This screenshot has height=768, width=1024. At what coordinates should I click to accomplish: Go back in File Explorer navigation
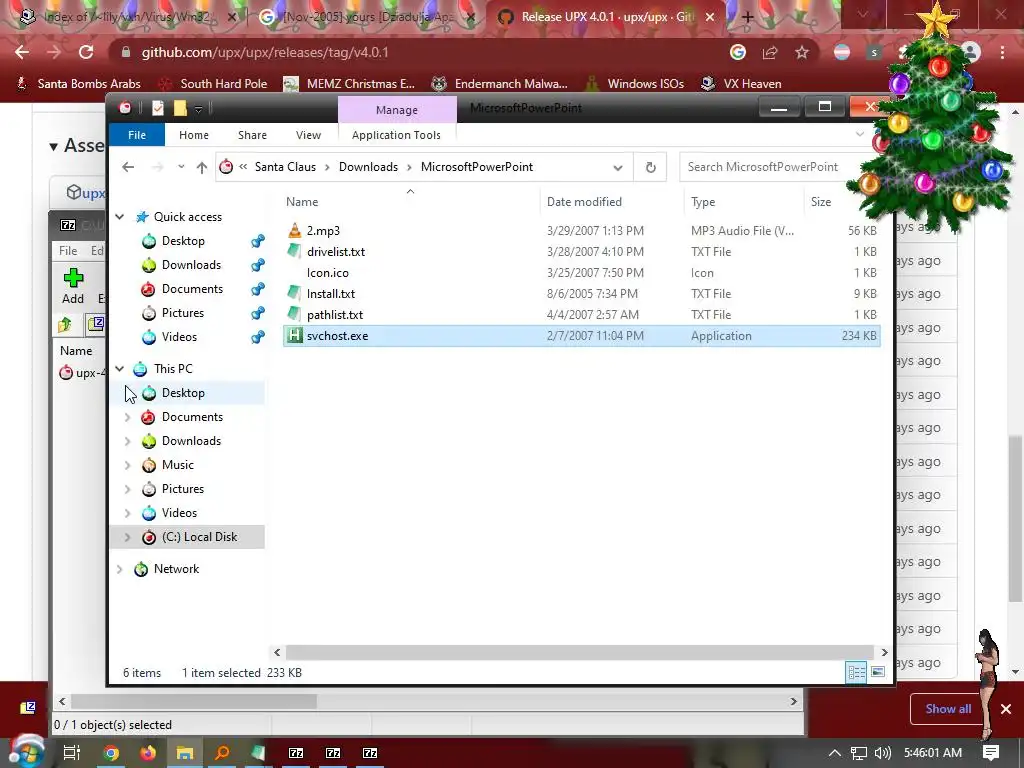[x=128, y=167]
